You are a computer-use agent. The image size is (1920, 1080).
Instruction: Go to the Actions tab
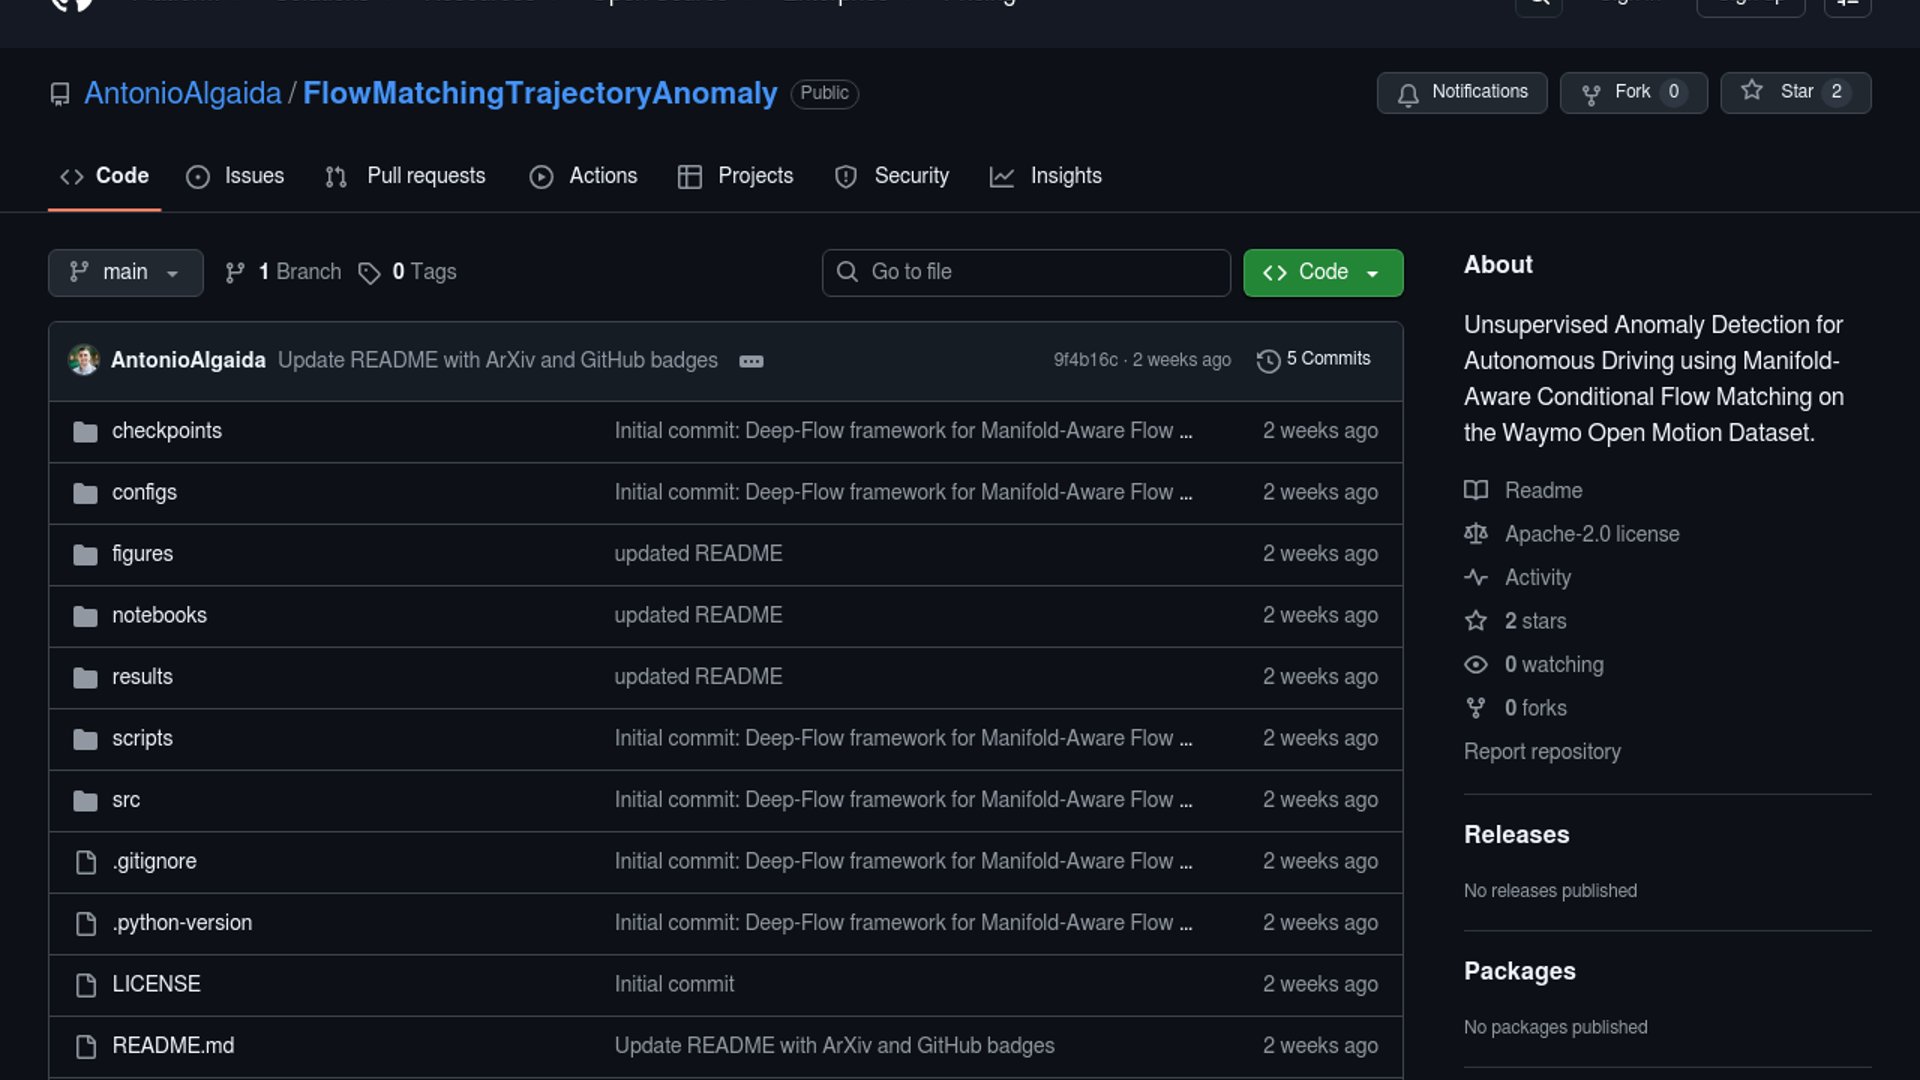coord(583,176)
